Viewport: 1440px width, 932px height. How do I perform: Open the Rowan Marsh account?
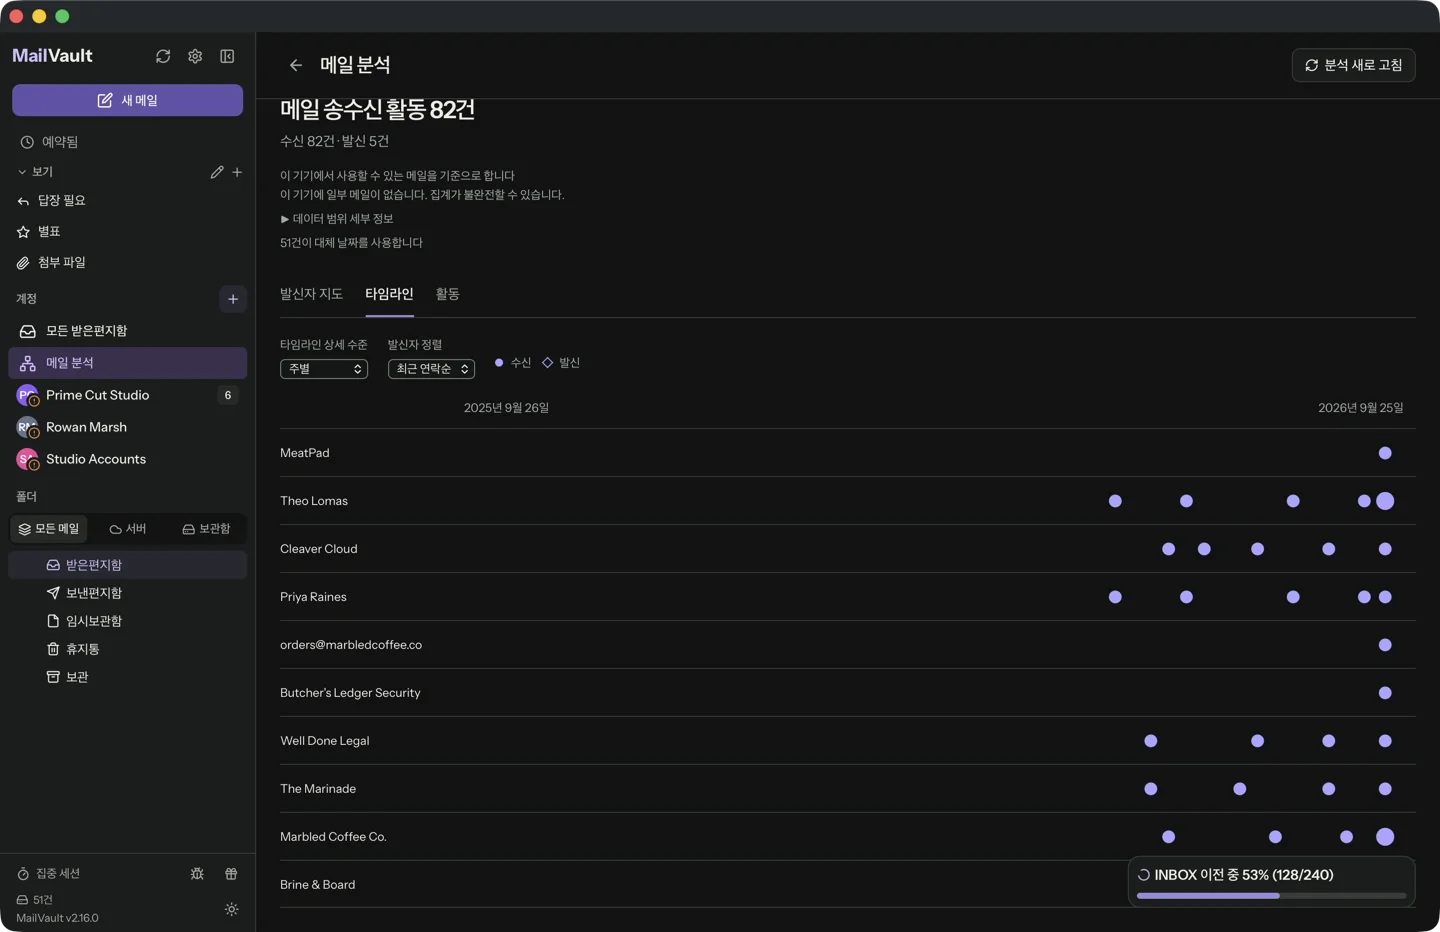click(128, 427)
